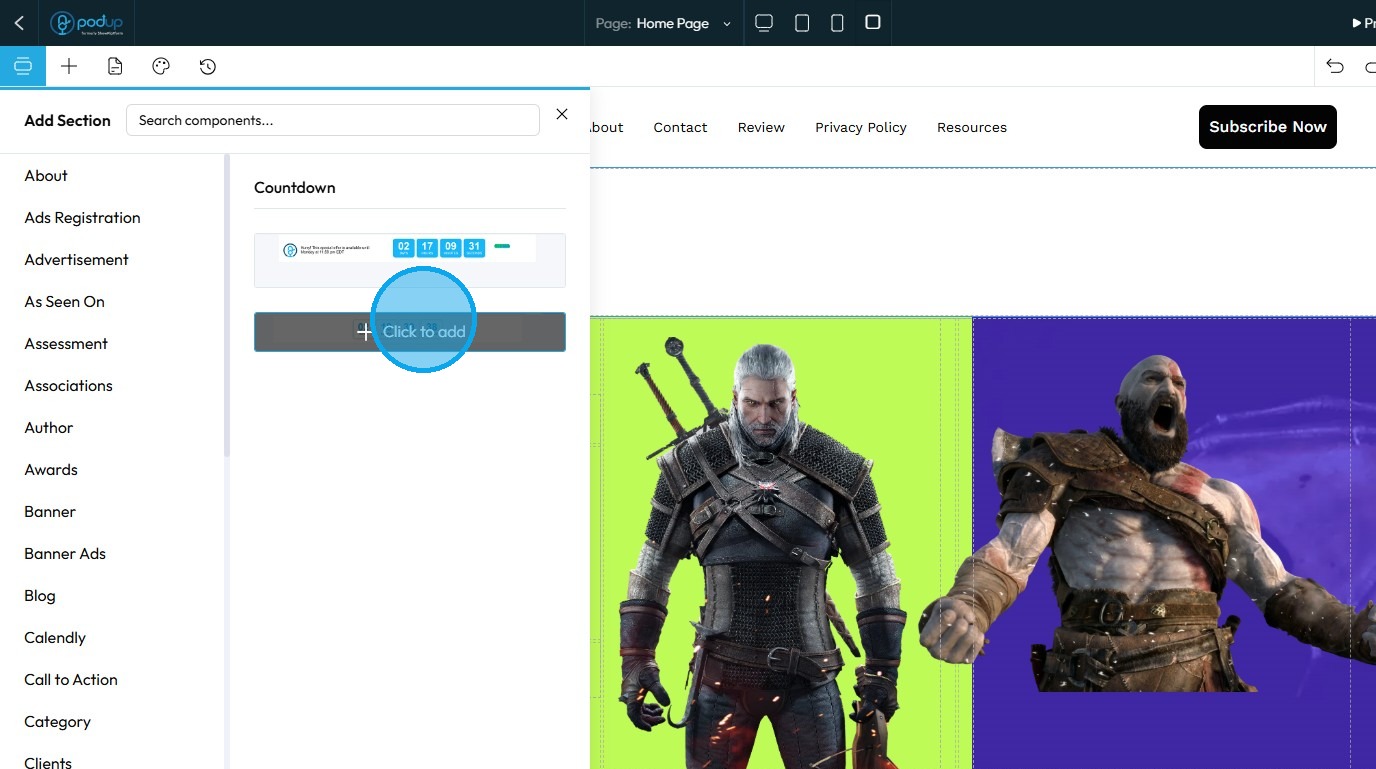This screenshot has width=1376, height=769.
Task: Open the Calendly category
Action: pos(55,637)
